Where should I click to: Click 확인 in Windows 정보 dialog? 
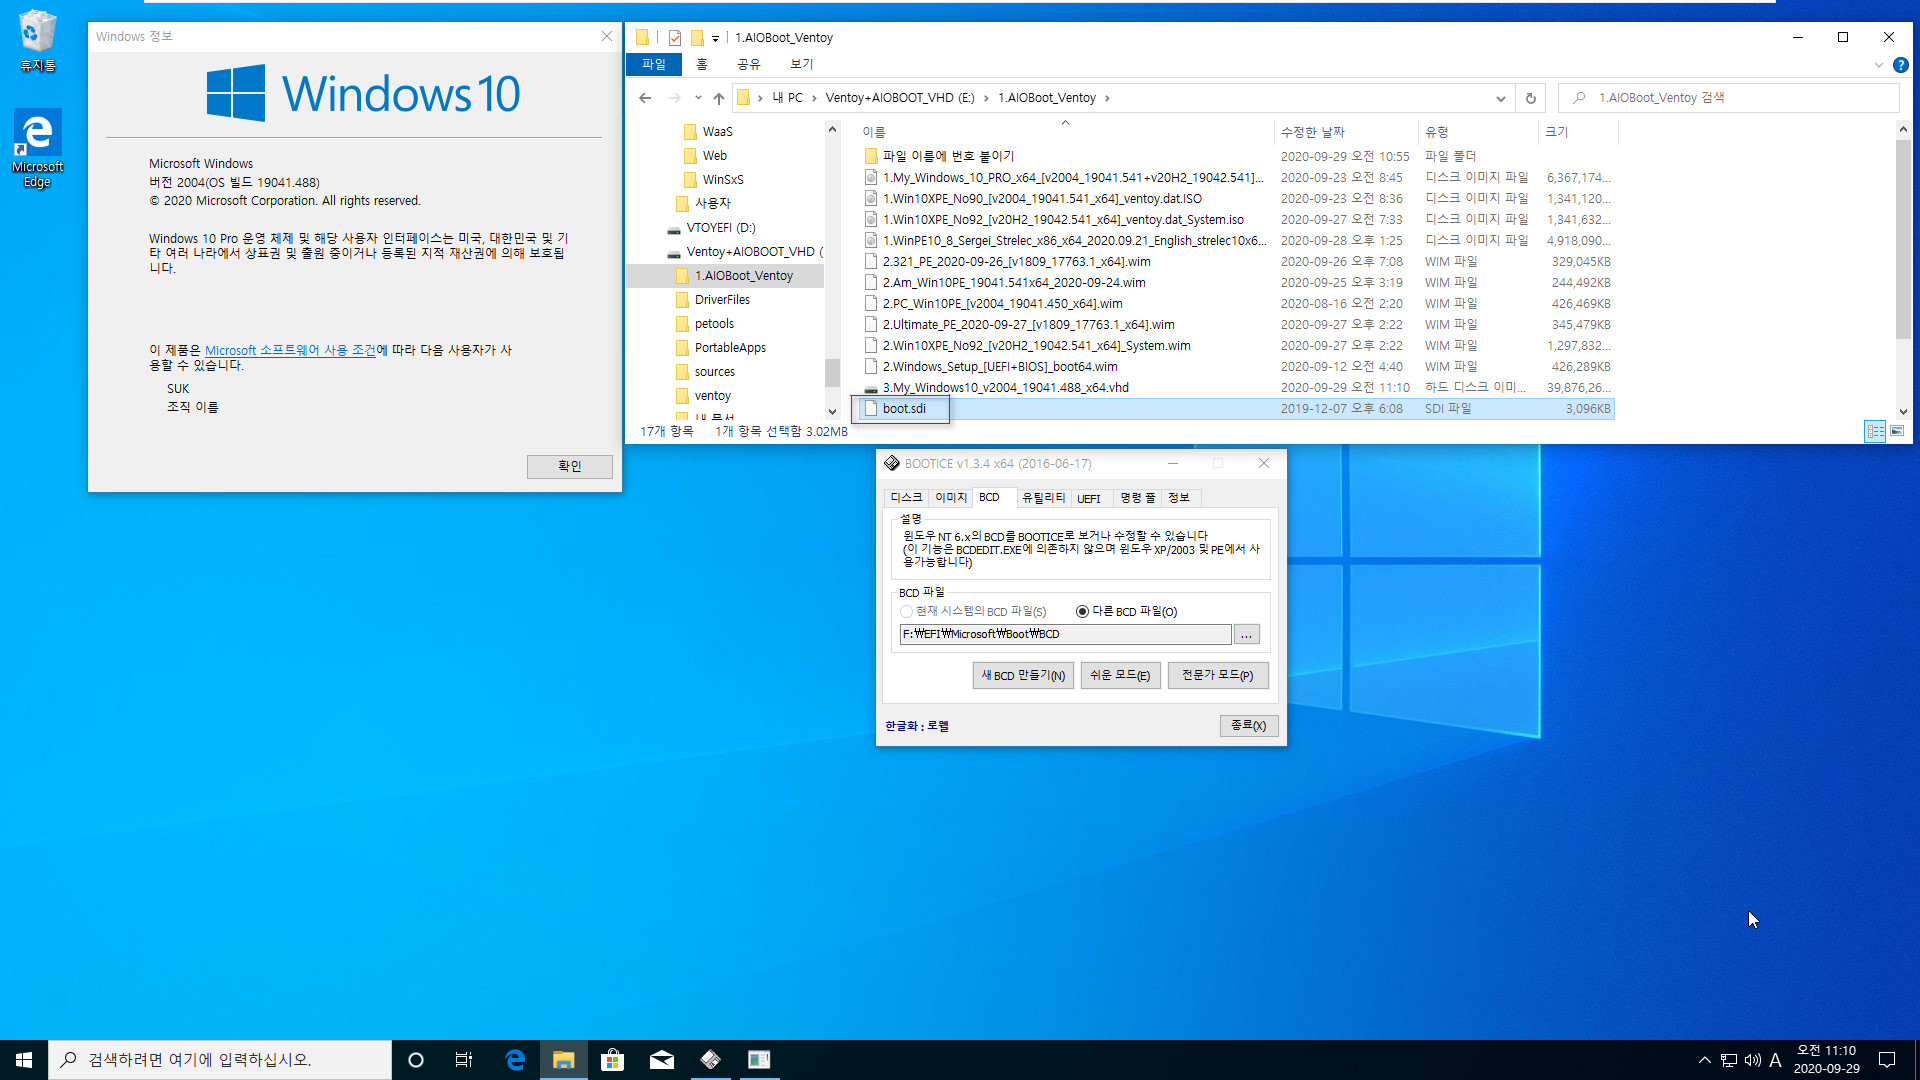[x=570, y=467]
